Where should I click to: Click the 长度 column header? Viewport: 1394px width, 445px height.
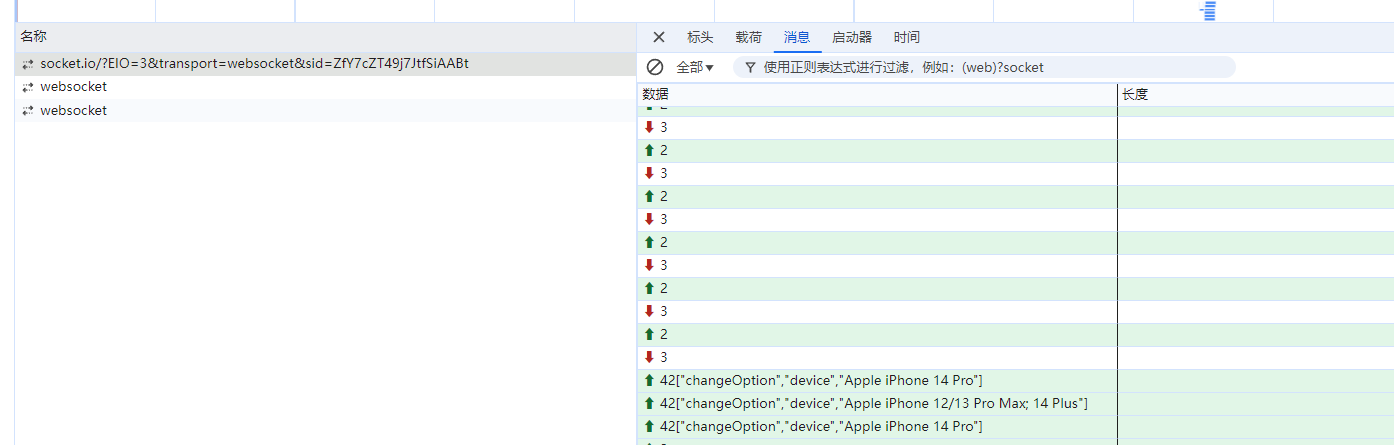[x=1135, y=95]
